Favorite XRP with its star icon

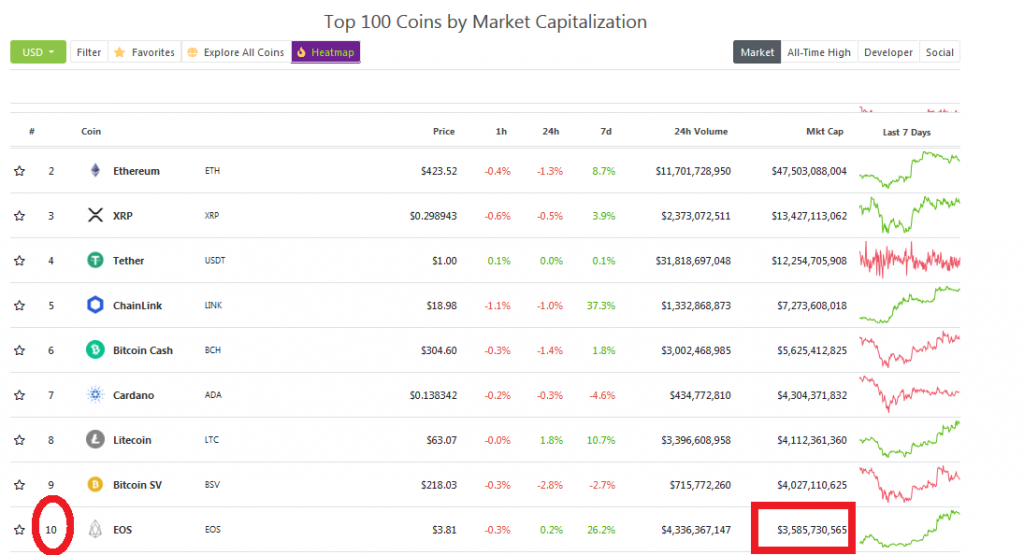click(x=20, y=215)
